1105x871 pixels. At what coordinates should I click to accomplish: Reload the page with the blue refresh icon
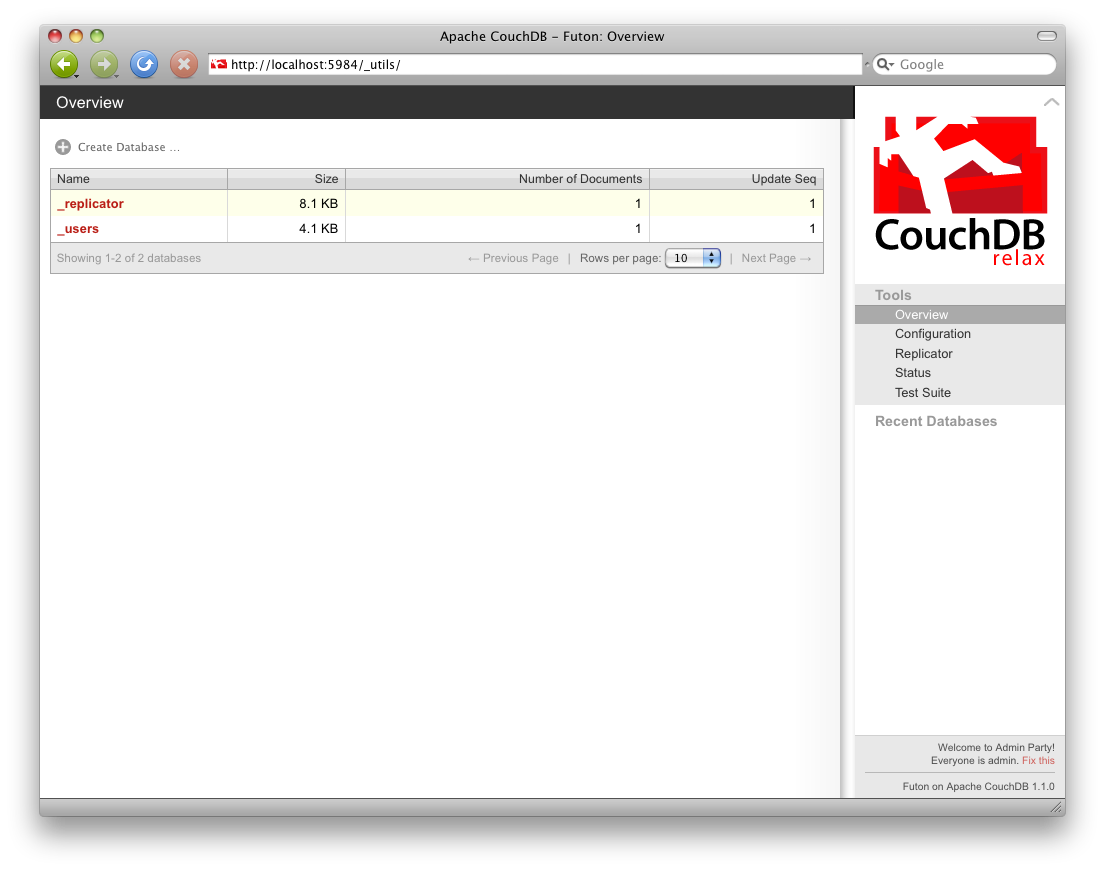144,65
